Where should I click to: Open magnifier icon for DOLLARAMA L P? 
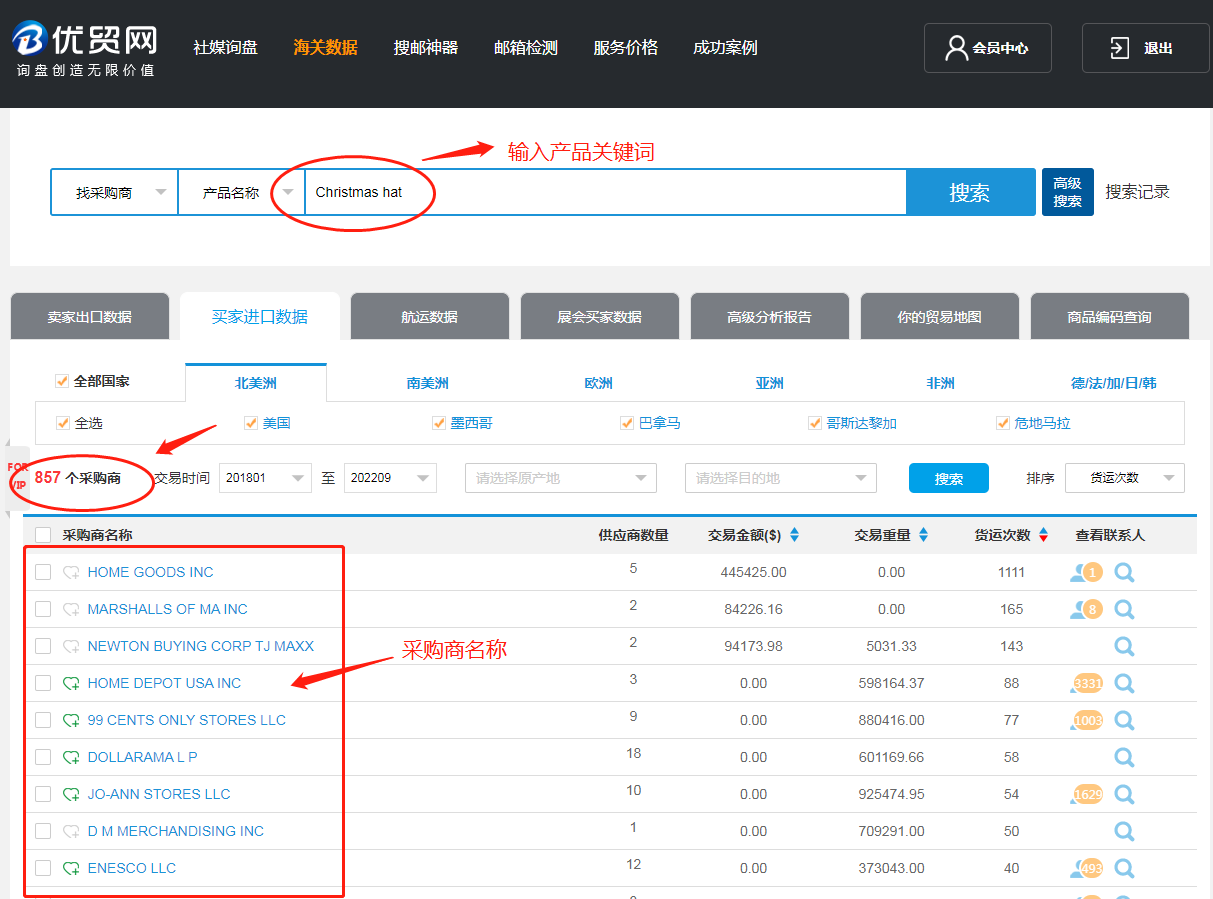pyautogui.click(x=1124, y=757)
